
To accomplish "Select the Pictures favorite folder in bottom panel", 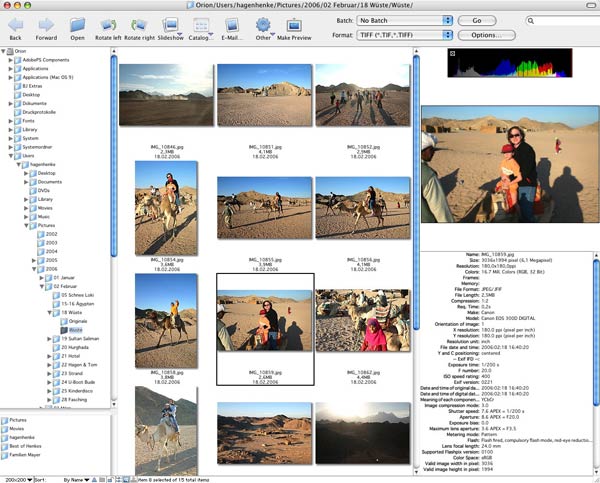I will coord(14,420).
